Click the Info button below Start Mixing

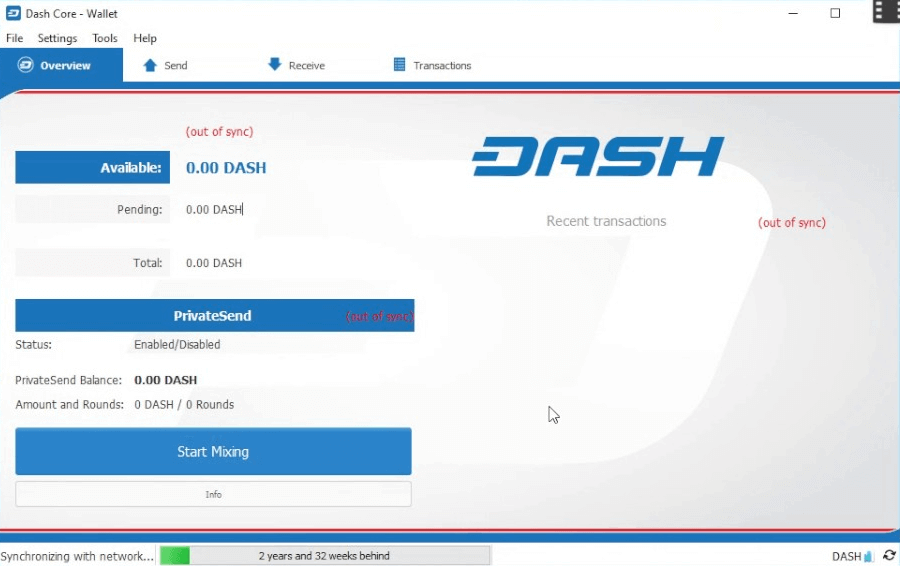tap(213, 494)
